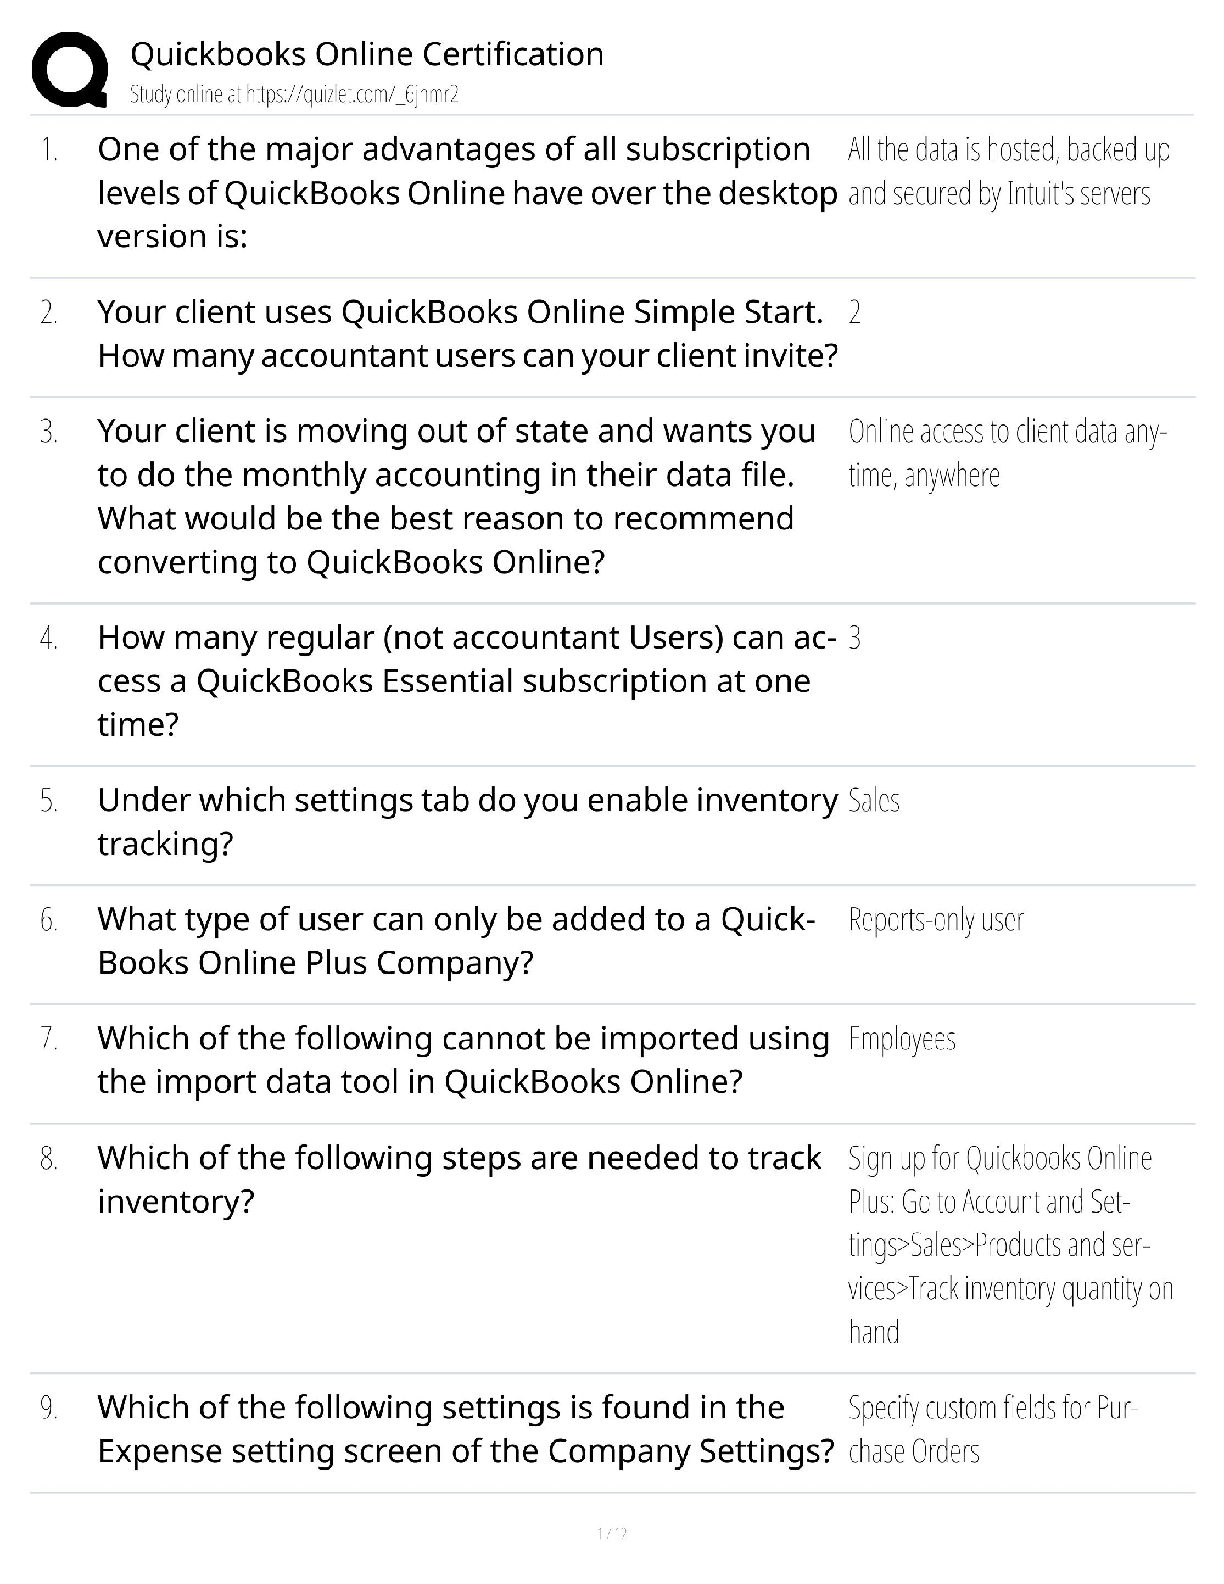Select the Simple Start accountant users question

click(x=467, y=334)
